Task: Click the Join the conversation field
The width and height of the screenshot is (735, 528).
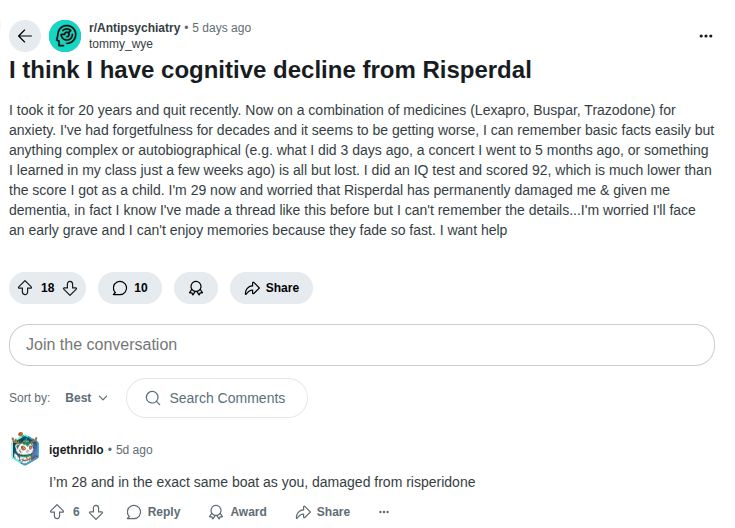Action: (362, 345)
